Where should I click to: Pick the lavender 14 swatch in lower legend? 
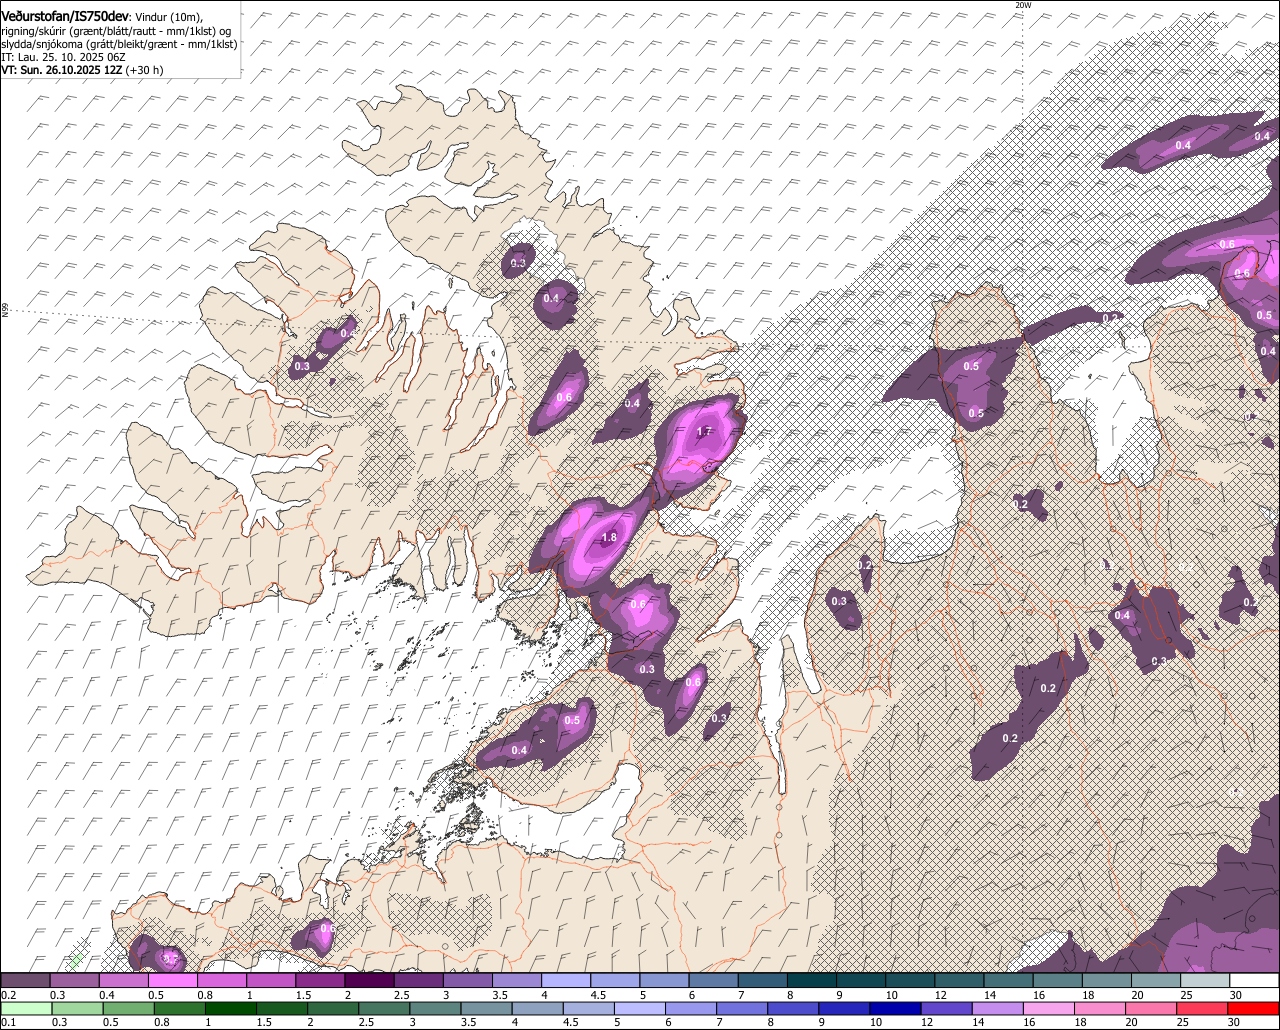[997, 1008]
